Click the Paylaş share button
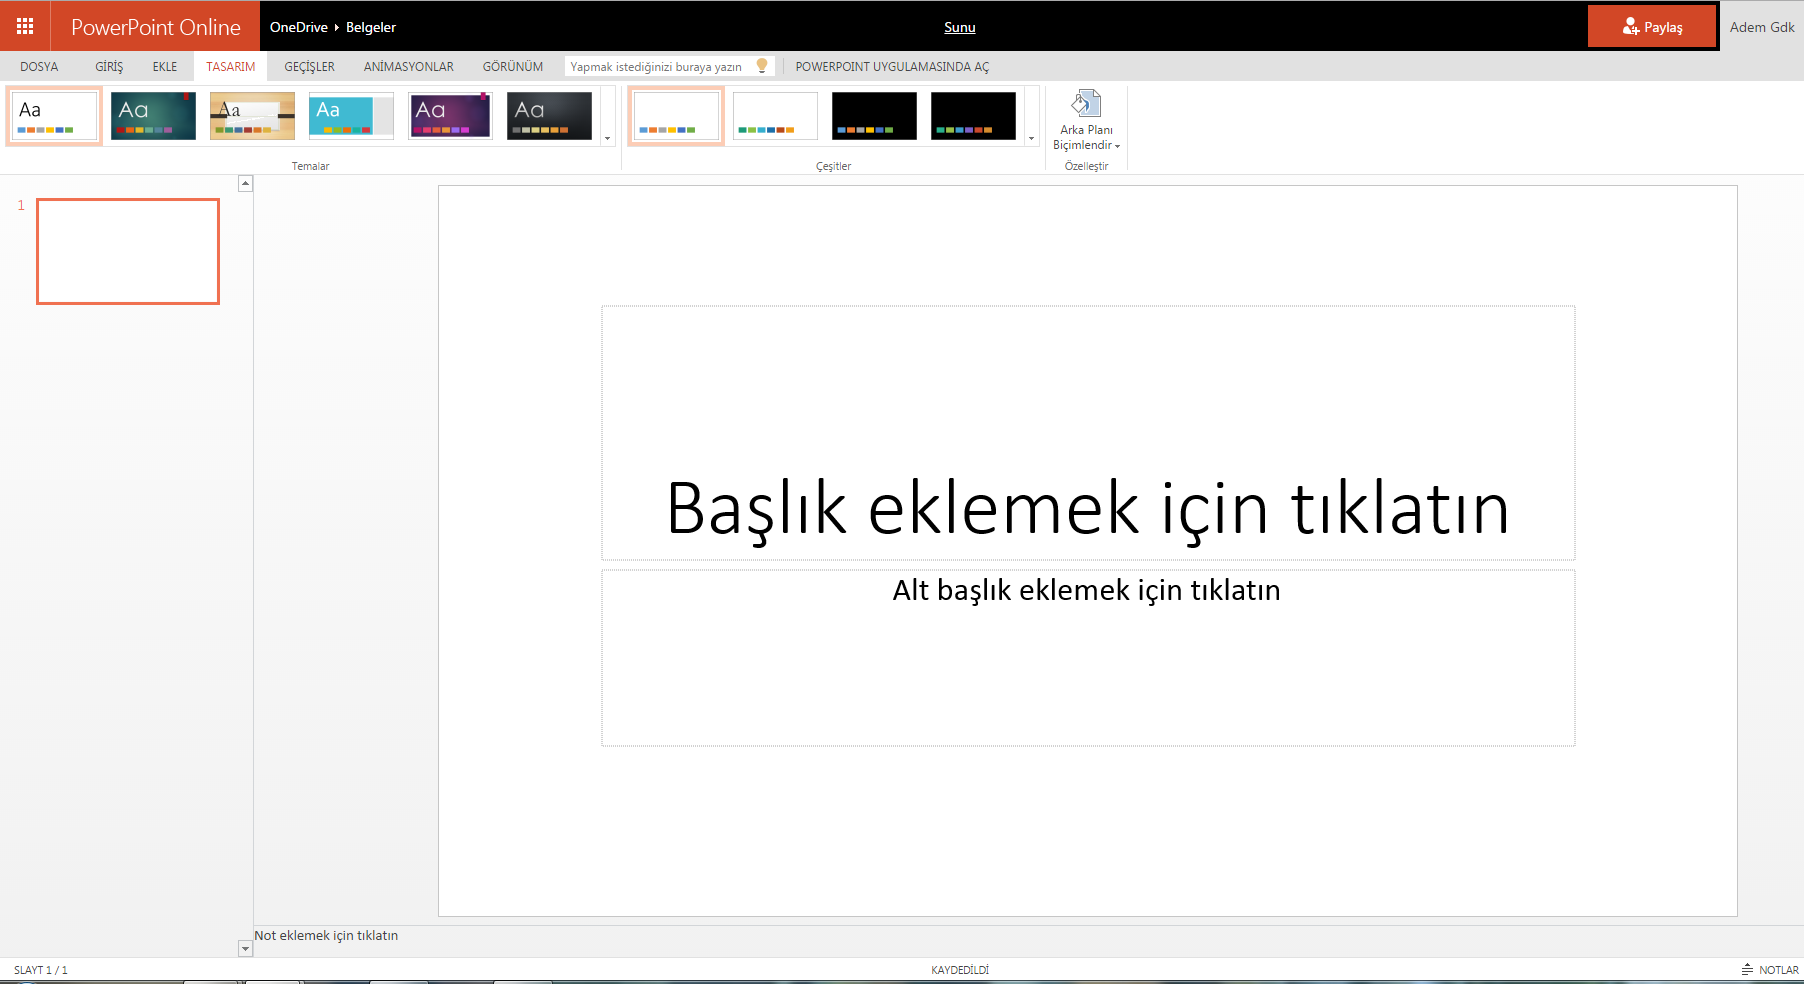 (x=1652, y=27)
